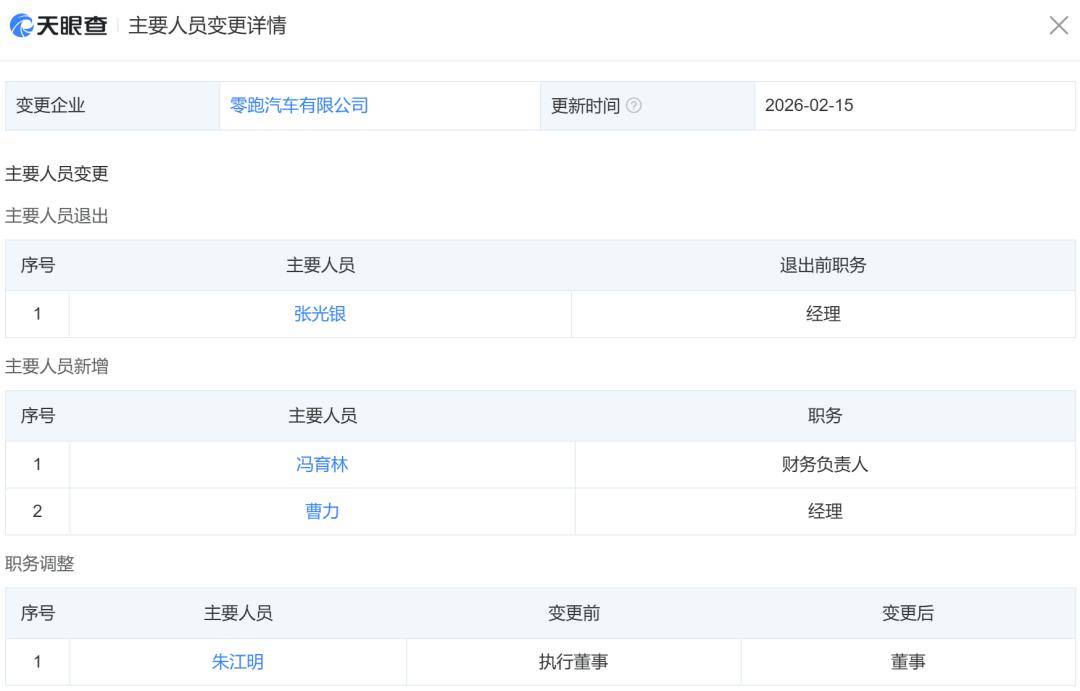1080x691 pixels.
Task: Click the 变更企业 field label
Action: 51,105
